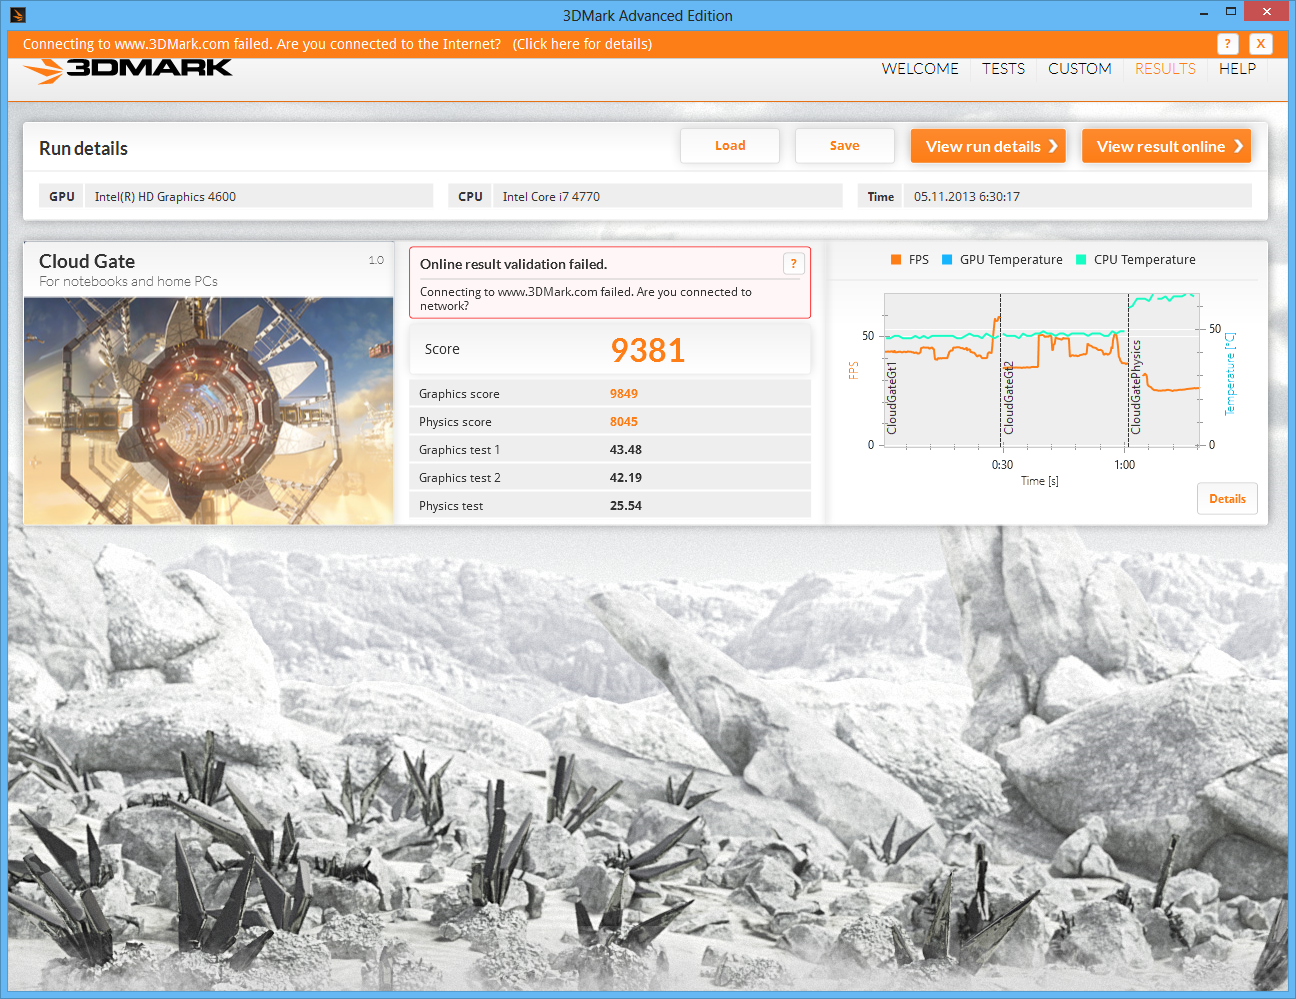1296x999 pixels.
Task: Click View result online button
Action: (x=1166, y=146)
